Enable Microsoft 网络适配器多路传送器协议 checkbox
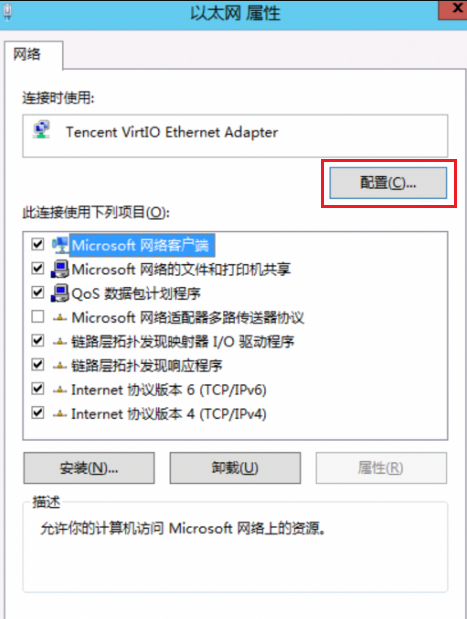This screenshot has height=619, width=467. [x=38, y=317]
